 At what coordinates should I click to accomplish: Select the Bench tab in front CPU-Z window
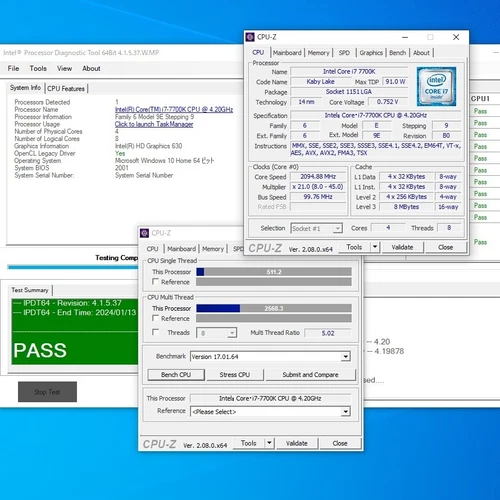click(x=397, y=53)
